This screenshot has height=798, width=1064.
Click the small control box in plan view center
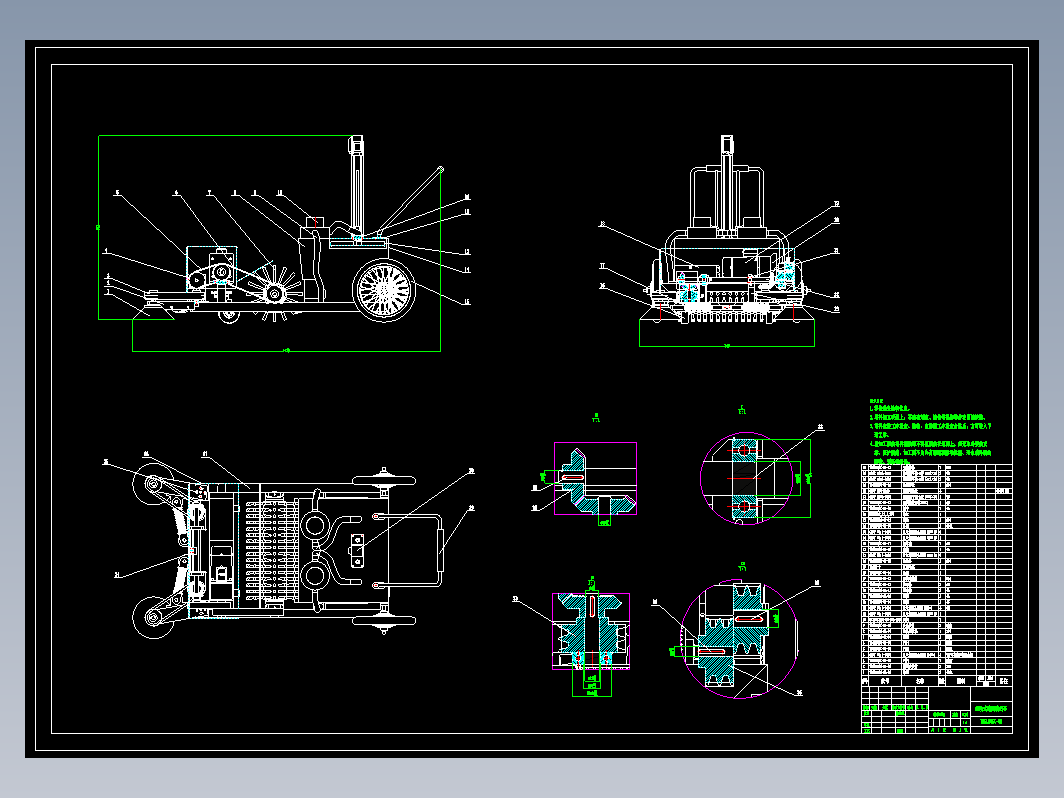coord(356,550)
